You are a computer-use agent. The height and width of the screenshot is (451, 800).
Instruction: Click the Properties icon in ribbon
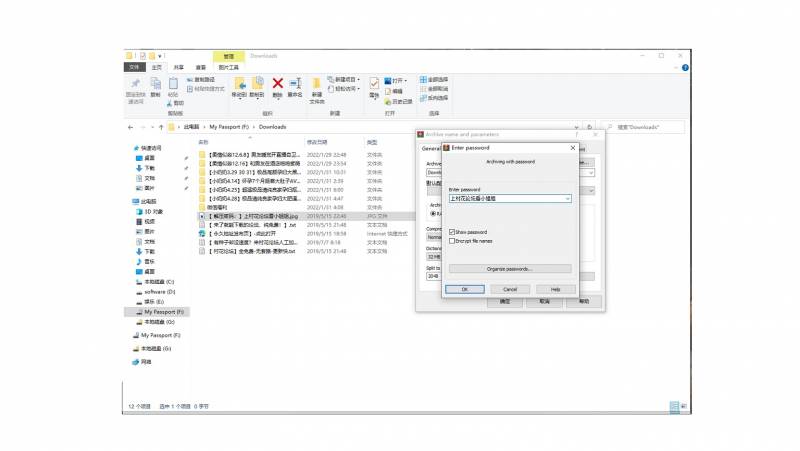[374, 86]
